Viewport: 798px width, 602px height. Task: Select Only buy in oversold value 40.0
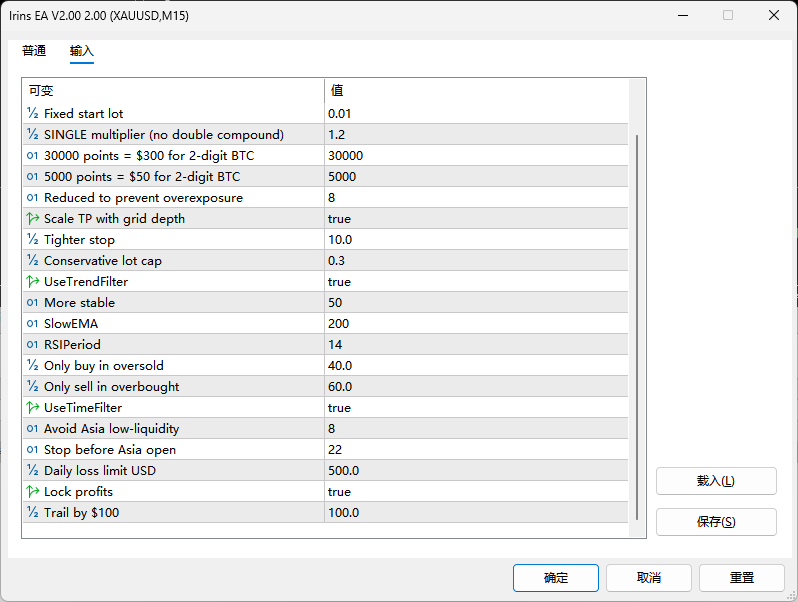(476, 365)
